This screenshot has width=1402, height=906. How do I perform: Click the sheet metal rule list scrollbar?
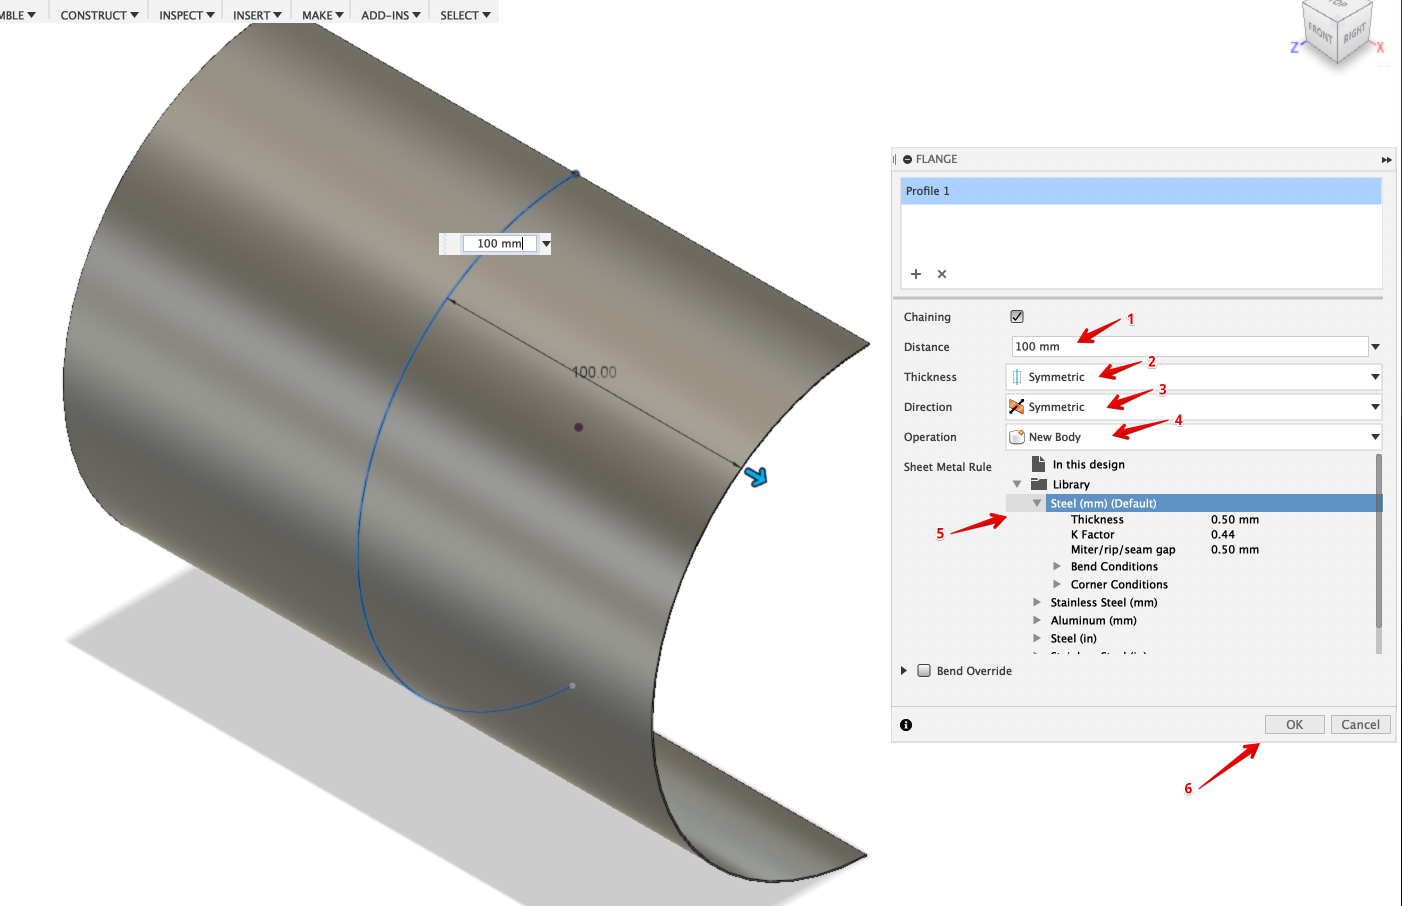[1379, 540]
